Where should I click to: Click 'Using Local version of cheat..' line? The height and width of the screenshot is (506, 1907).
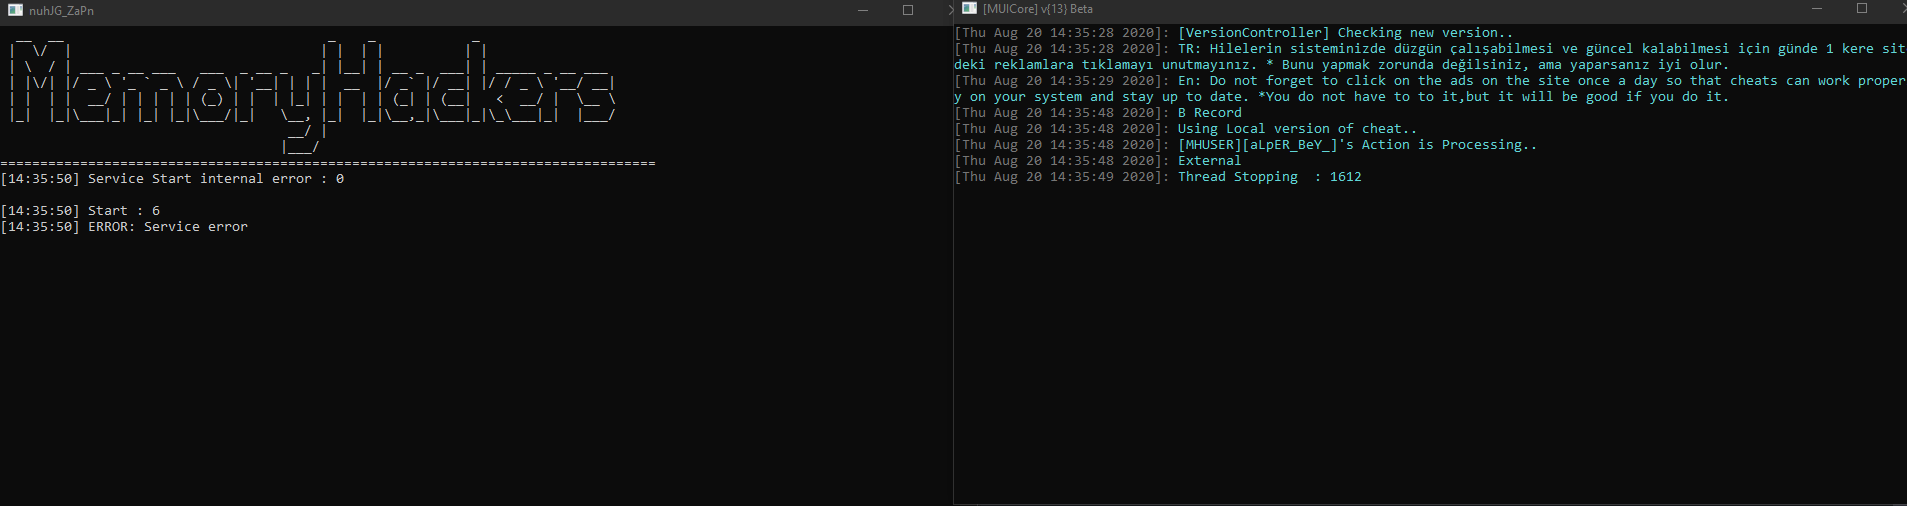[x=1186, y=129]
